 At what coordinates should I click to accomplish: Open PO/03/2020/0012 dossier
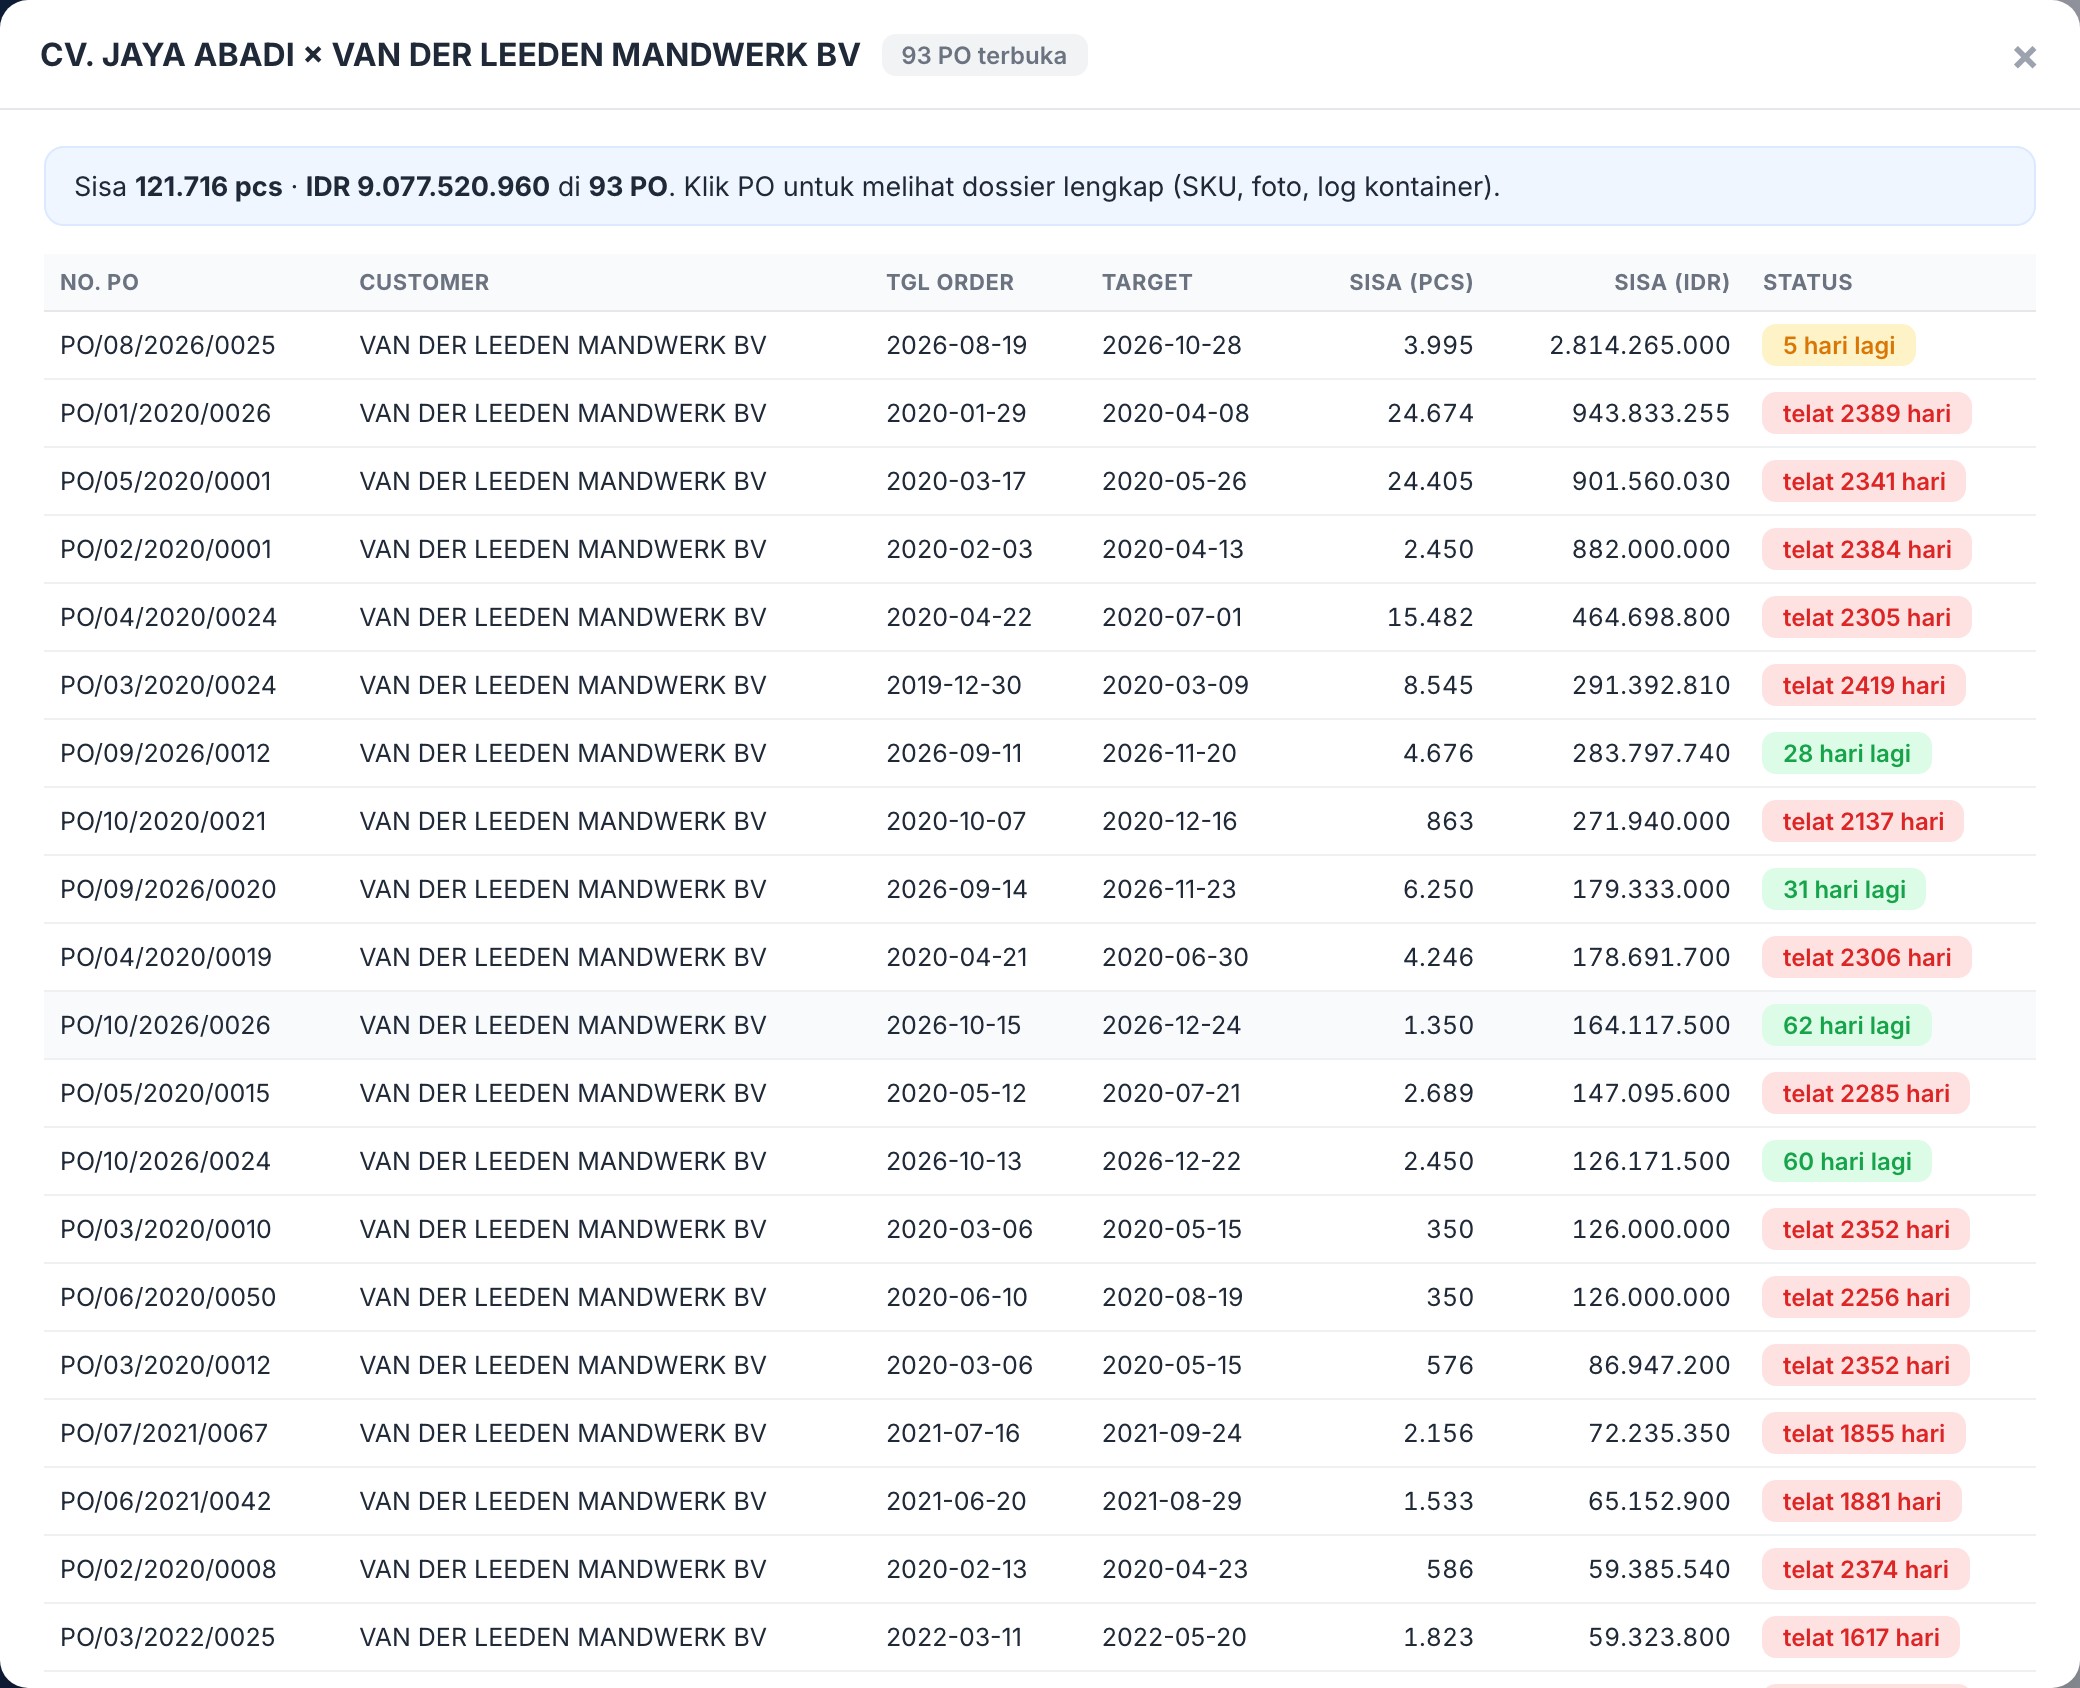pos(1039,1365)
